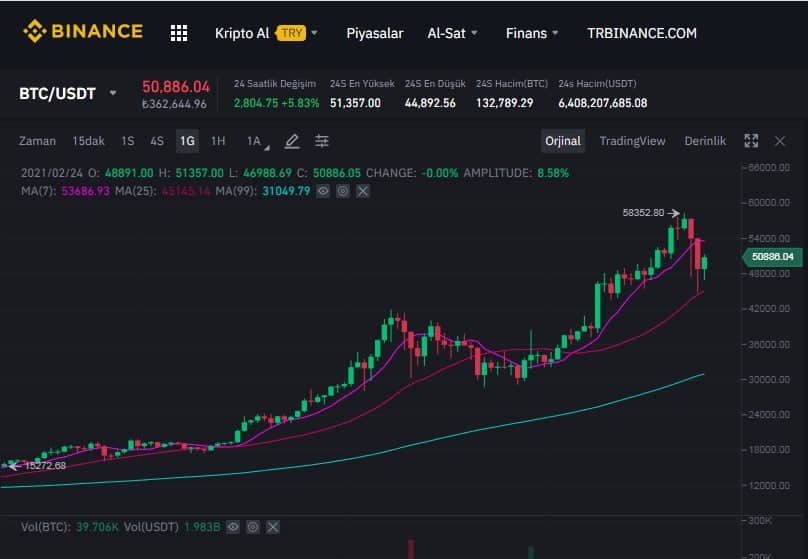Open the TRBINANCE.COM link
Image resolution: width=808 pixels, height=559 pixels.
[x=642, y=33]
